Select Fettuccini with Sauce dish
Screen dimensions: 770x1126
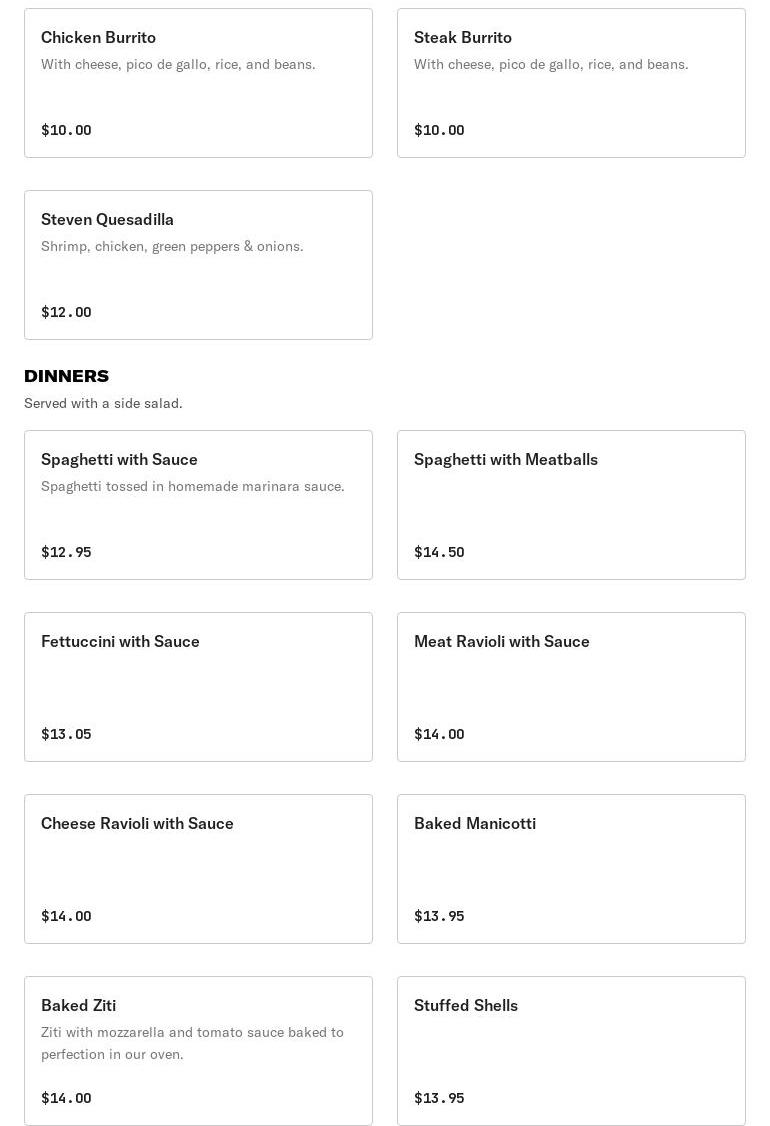[x=198, y=687]
